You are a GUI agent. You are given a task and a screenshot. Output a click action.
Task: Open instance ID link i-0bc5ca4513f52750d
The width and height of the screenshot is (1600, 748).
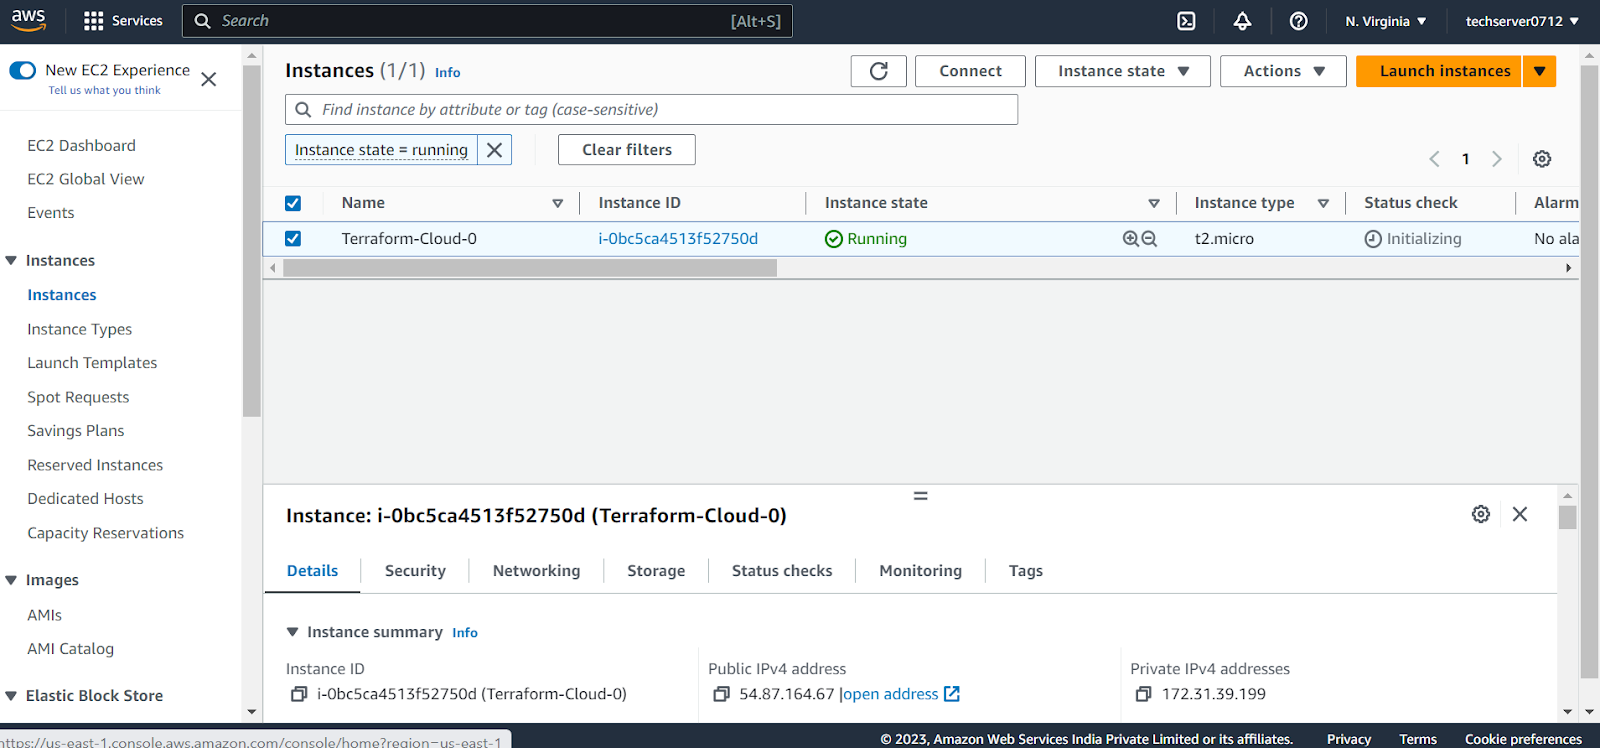pyautogui.click(x=678, y=239)
